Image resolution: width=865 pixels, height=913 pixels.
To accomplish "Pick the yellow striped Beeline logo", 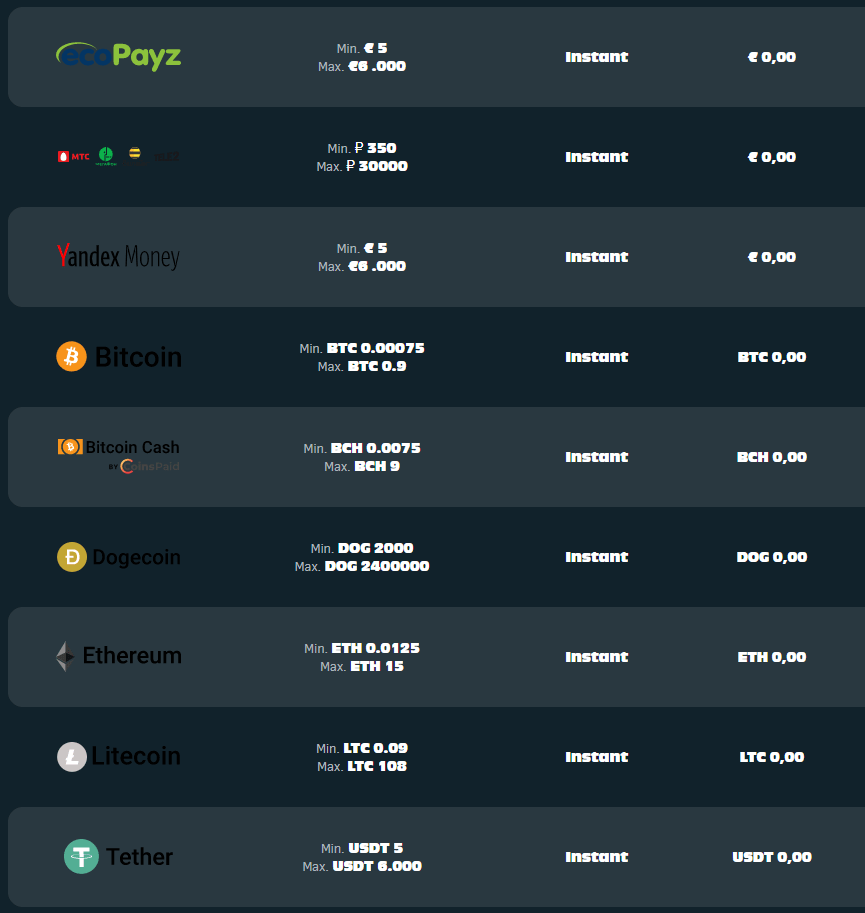I will pos(134,154).
